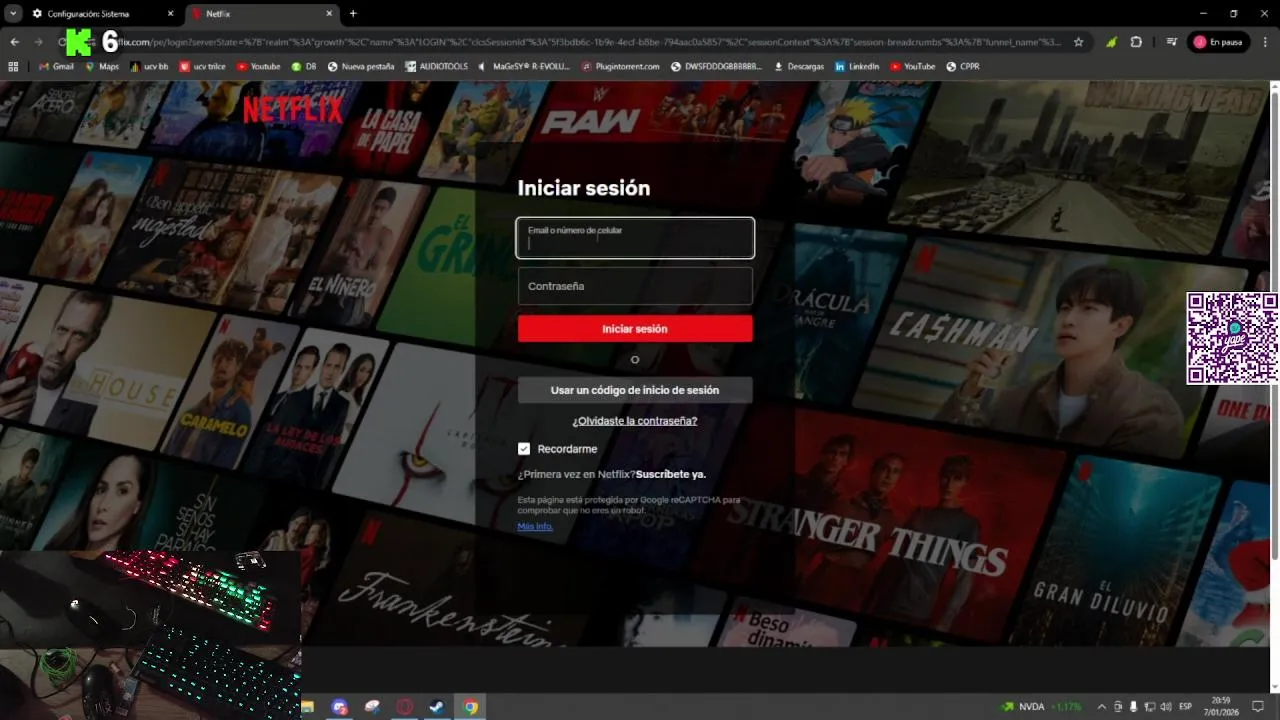
Task: Open the volume icon in system tray
Action: pos(1165,707)
